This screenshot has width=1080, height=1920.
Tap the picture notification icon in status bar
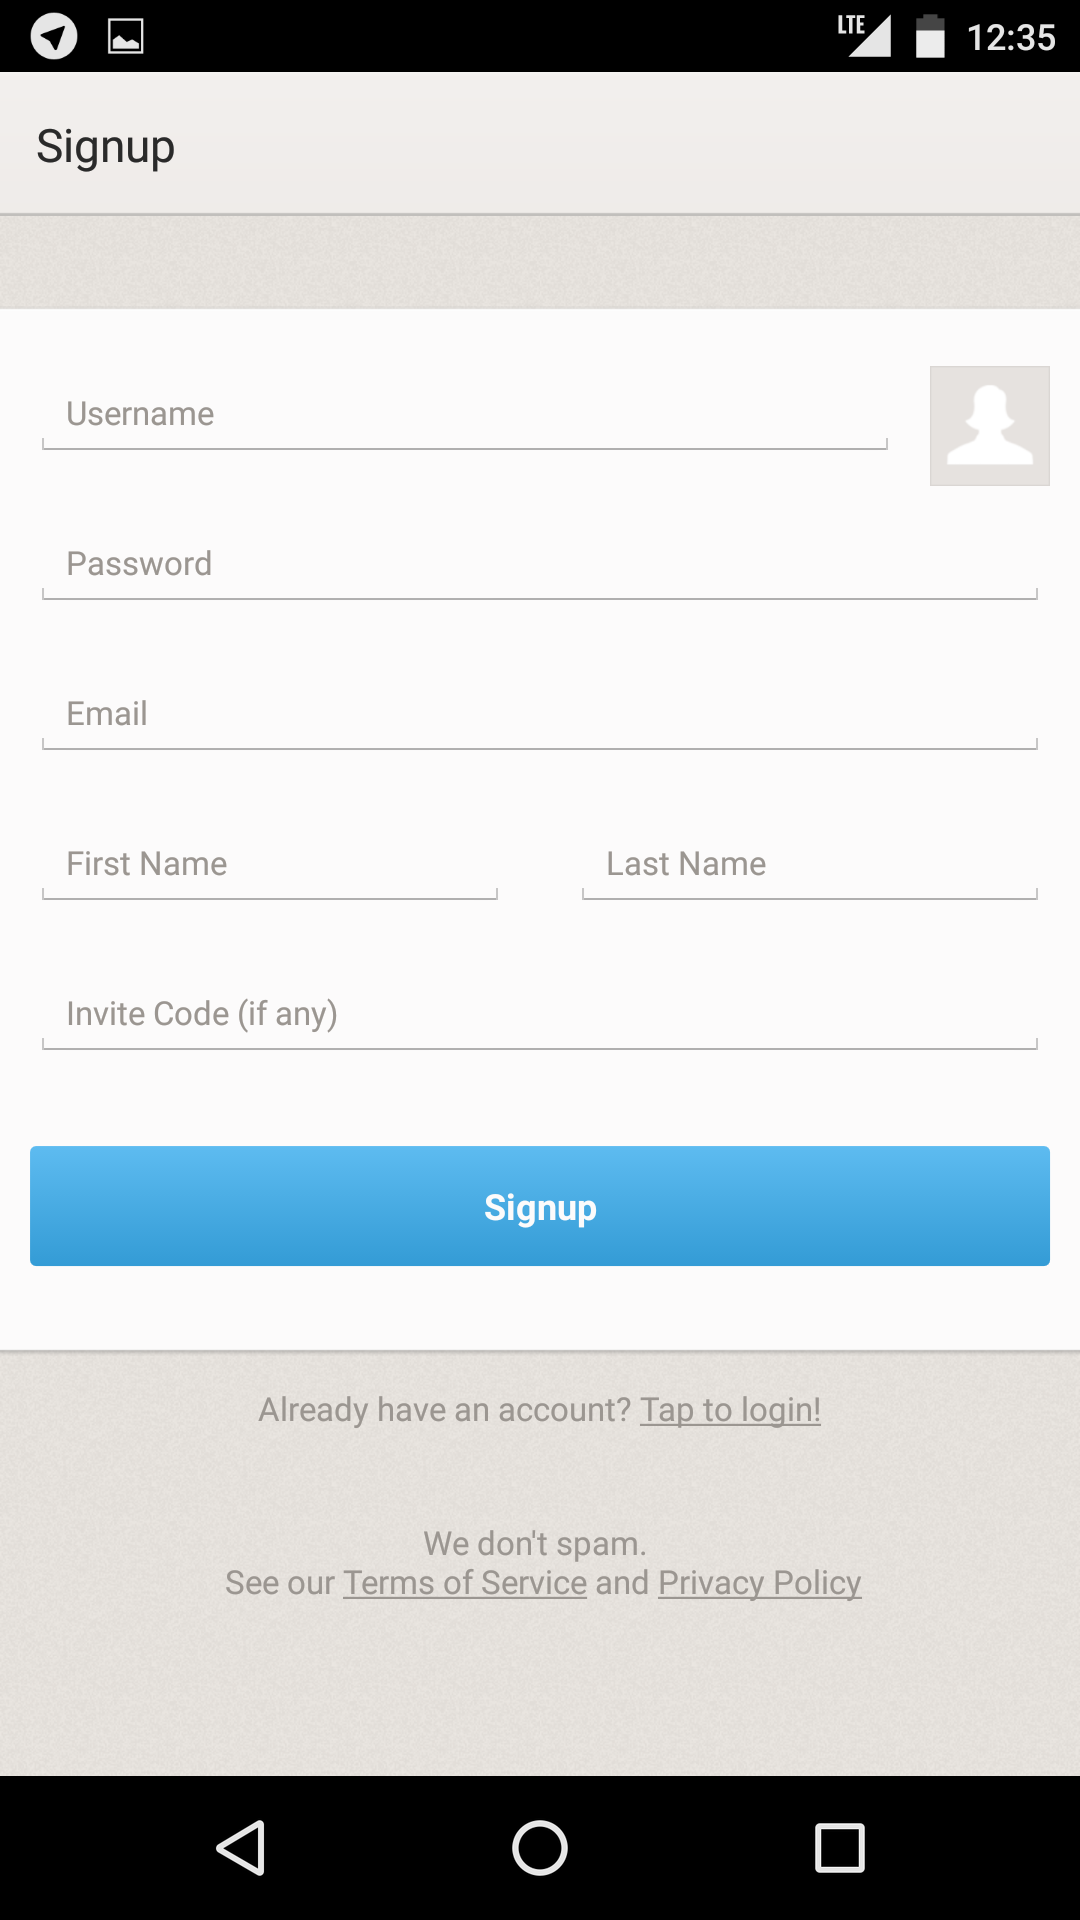click(x=125, y=37)
